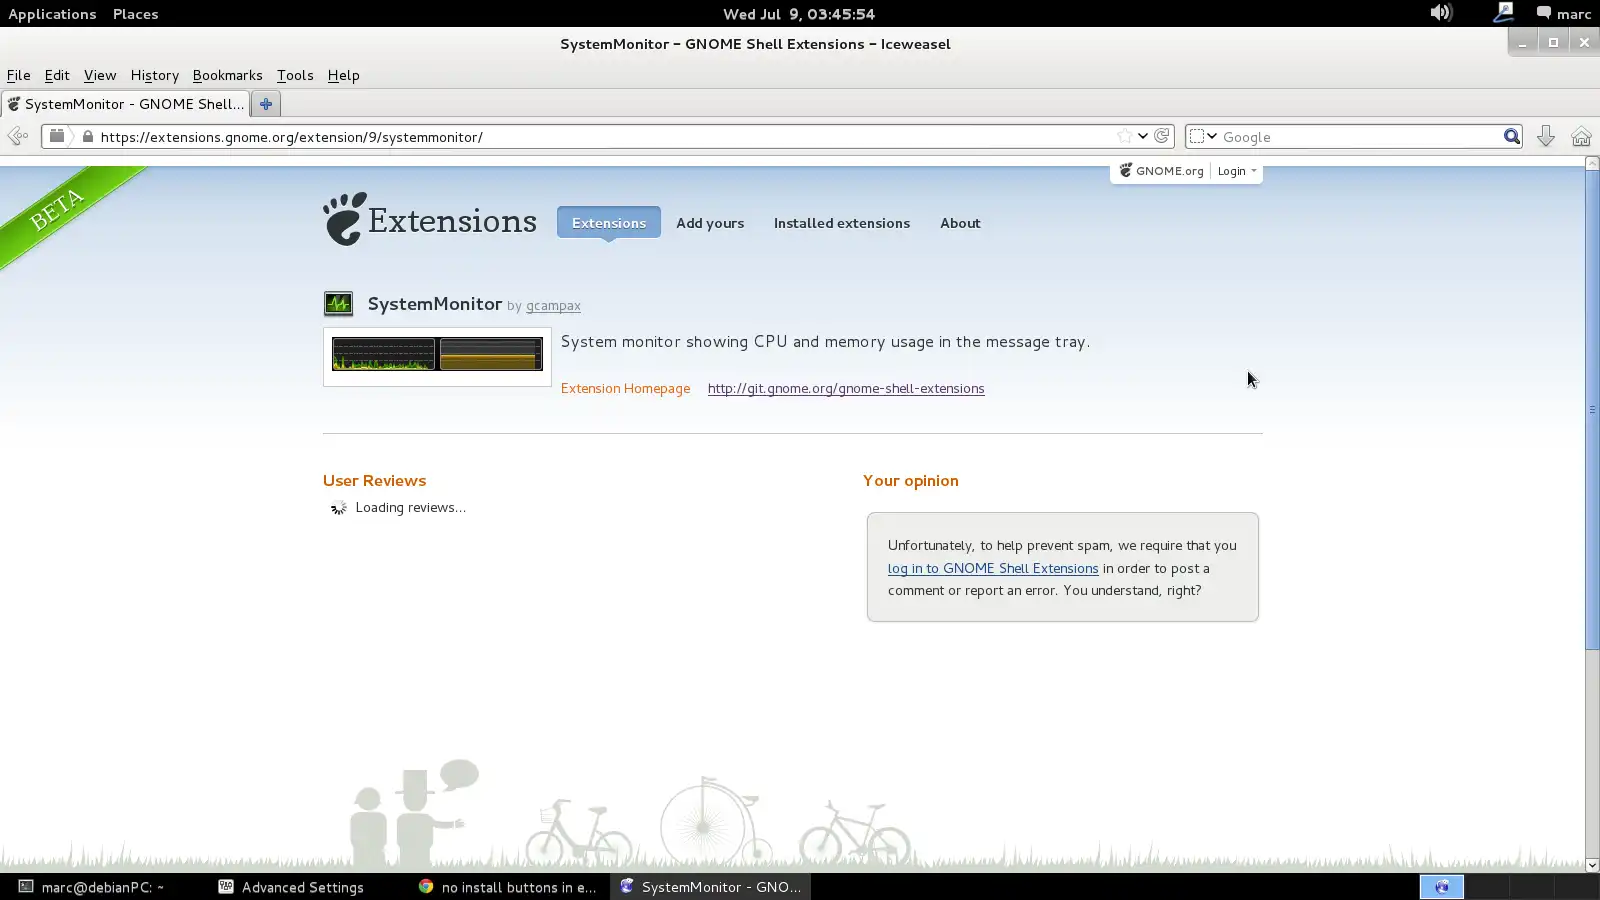Screen dimensions: 1600x900
Task: Click the User Reviews heading
Action: (x=374, y=481)
